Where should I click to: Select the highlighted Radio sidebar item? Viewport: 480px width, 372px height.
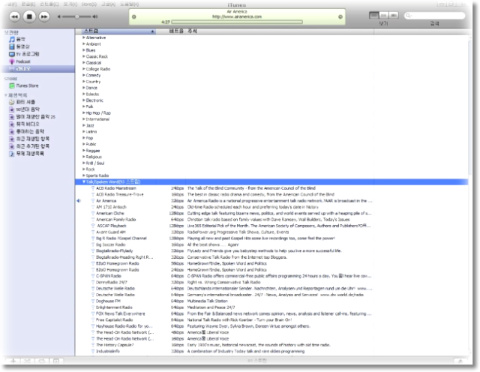point(39,69)
